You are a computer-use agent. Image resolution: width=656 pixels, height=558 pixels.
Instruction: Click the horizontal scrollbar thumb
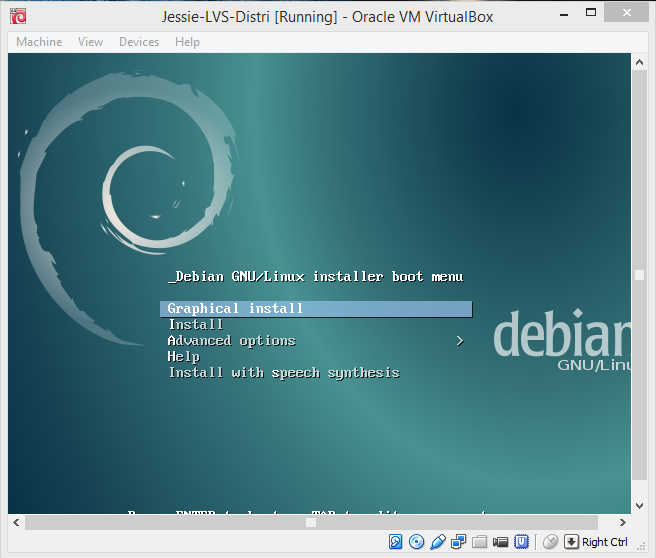312,522
